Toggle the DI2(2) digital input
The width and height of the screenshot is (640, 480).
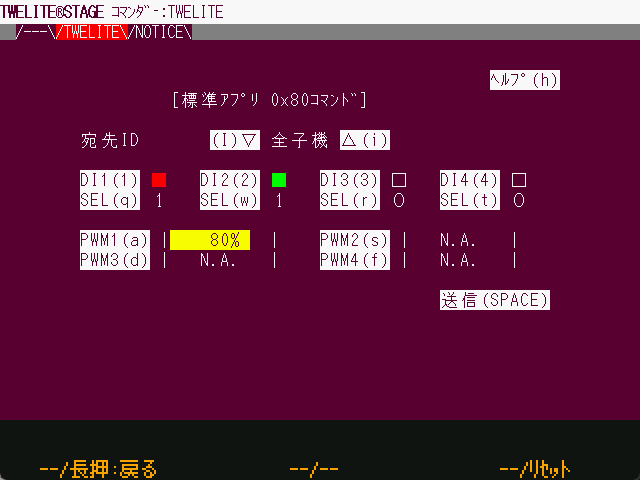pos(230,180)
